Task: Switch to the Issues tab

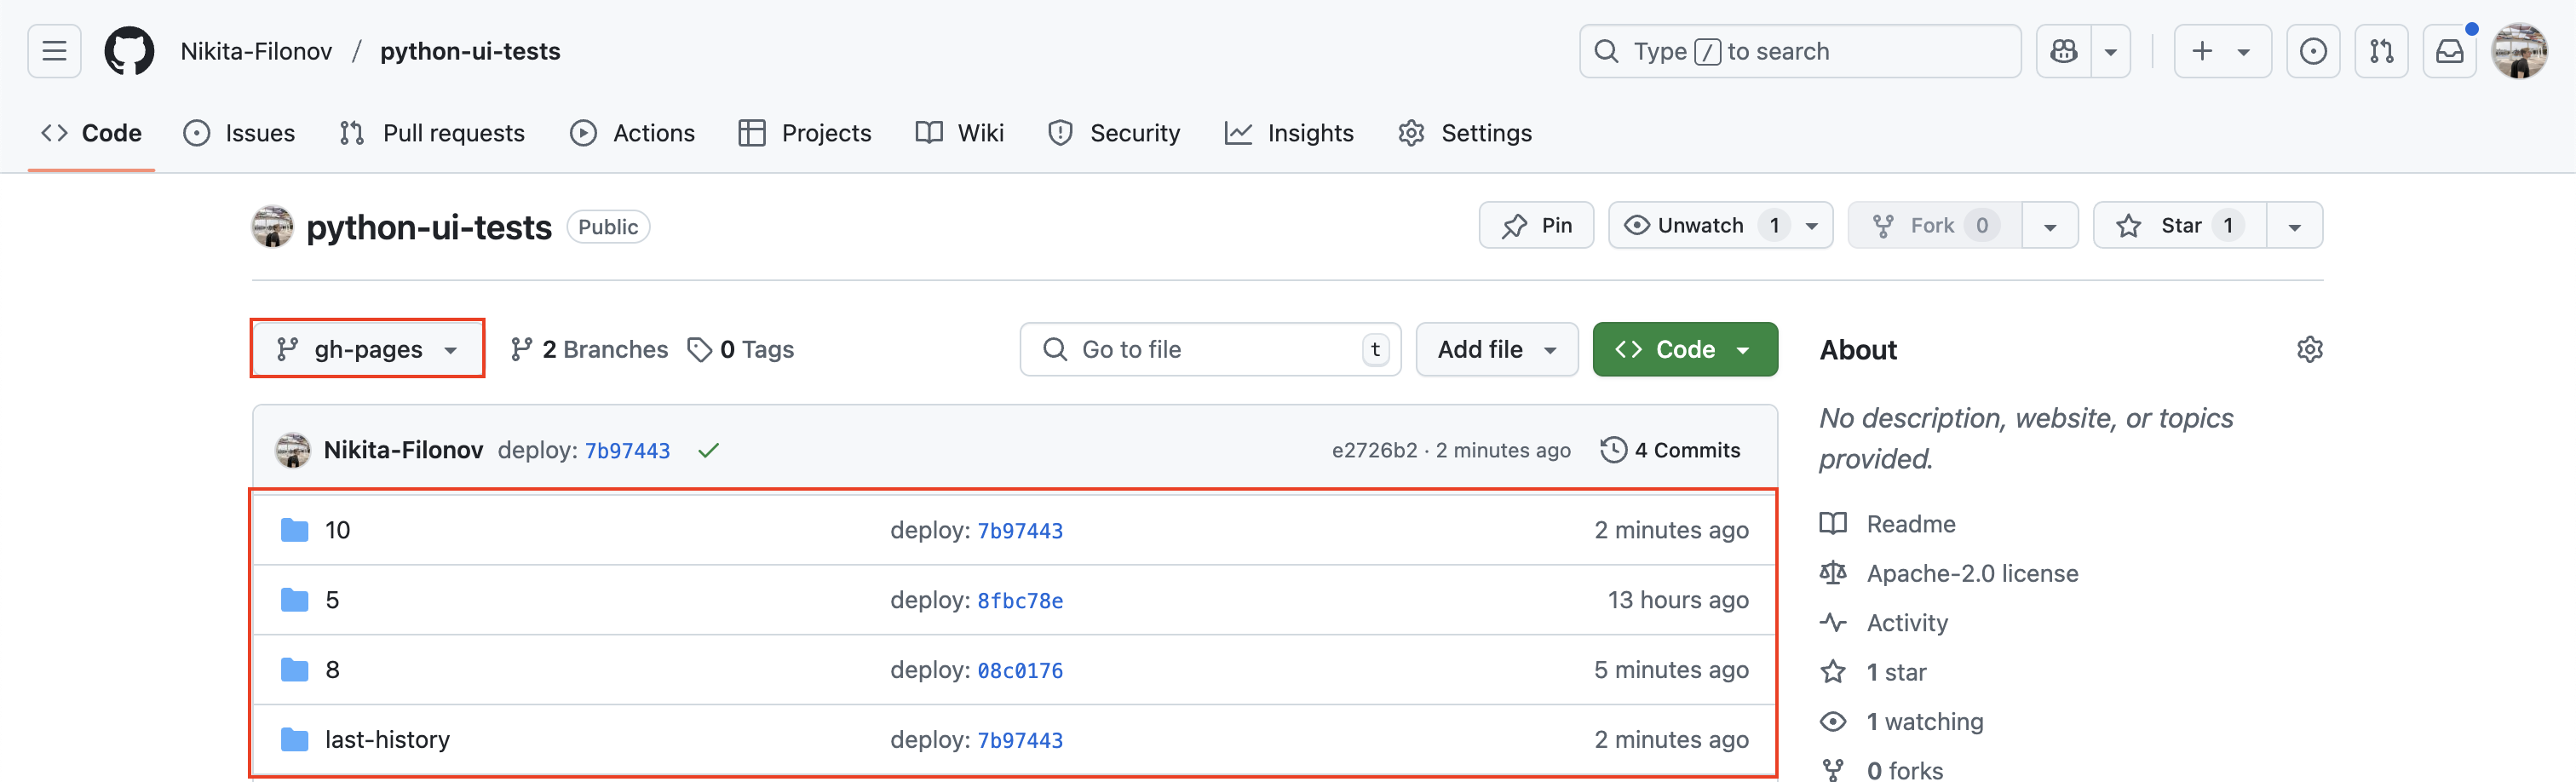Action: pos(239,133)
